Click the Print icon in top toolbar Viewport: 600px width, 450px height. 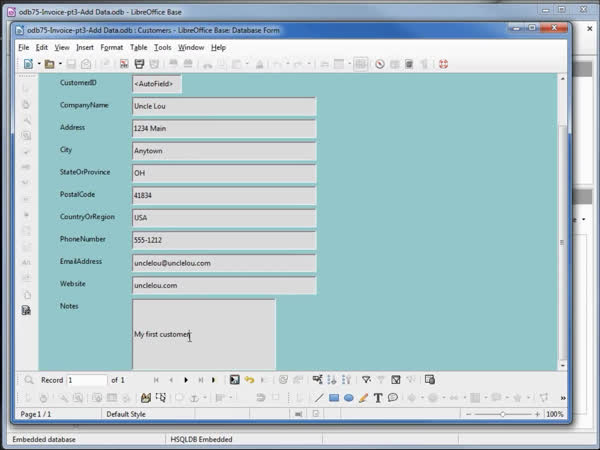(x=139, y=64)
